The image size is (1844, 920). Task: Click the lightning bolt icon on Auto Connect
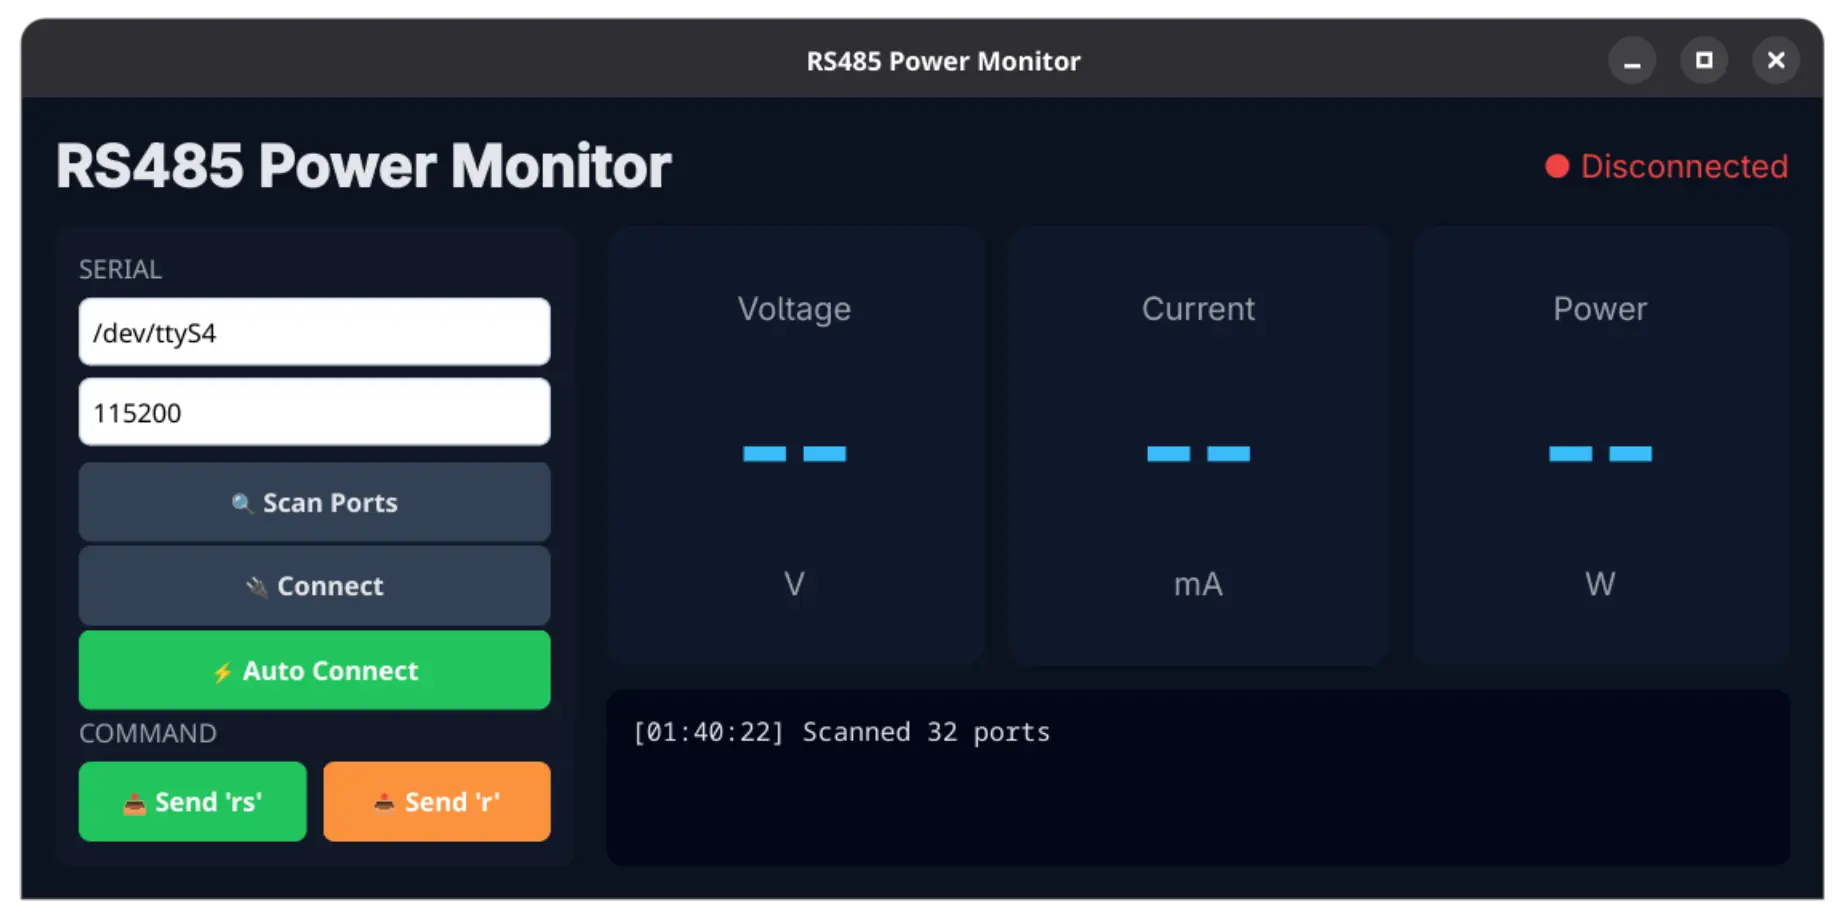(222, 670)
